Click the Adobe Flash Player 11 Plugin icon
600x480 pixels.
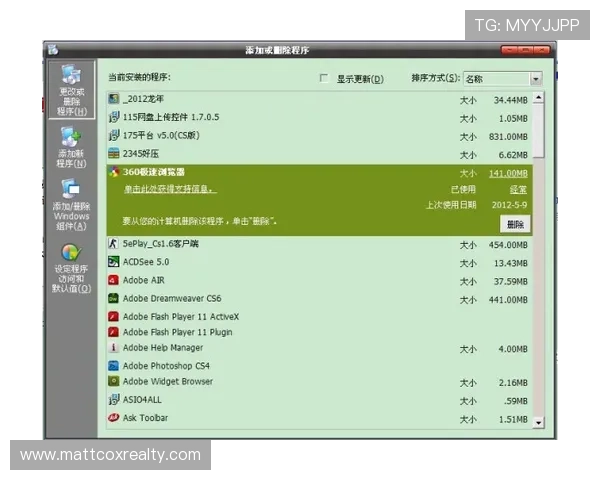[113, 332]
